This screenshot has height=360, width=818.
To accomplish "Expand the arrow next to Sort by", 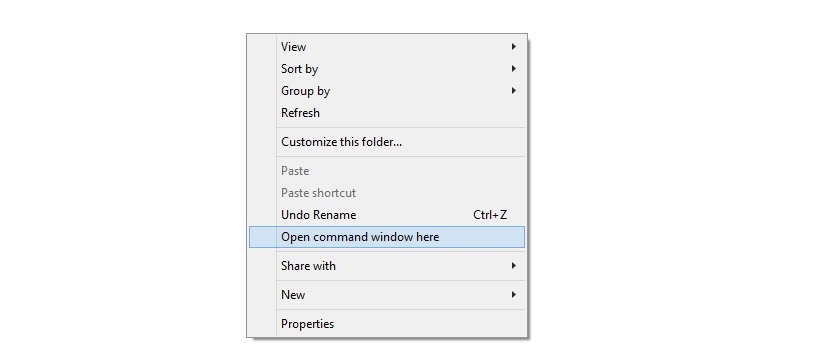I will 514,68.
